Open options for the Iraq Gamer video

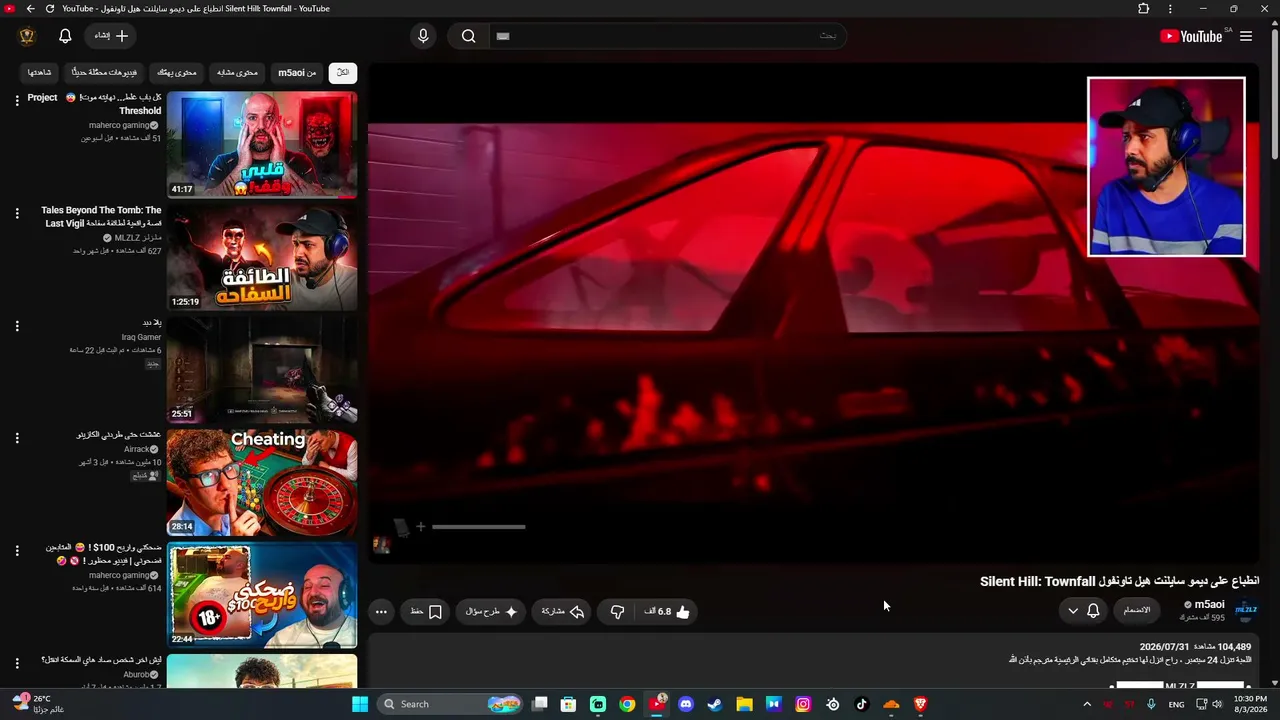(17, 326)
